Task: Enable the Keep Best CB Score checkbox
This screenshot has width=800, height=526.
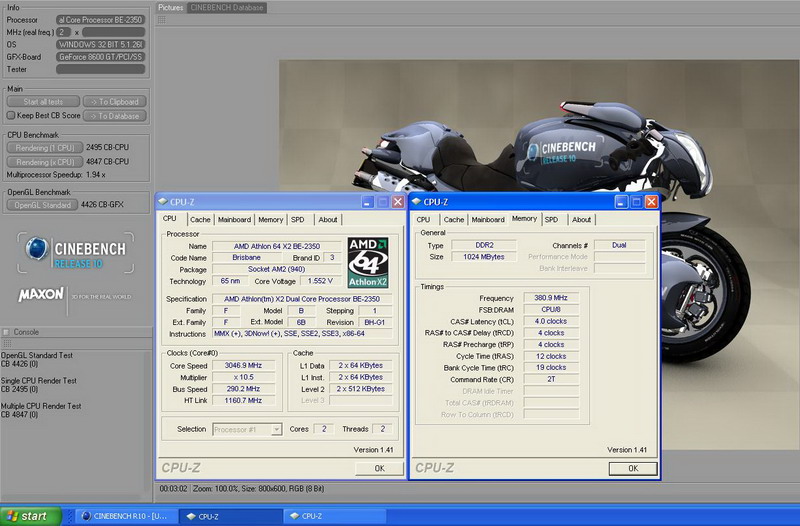Action: point(11,115)
